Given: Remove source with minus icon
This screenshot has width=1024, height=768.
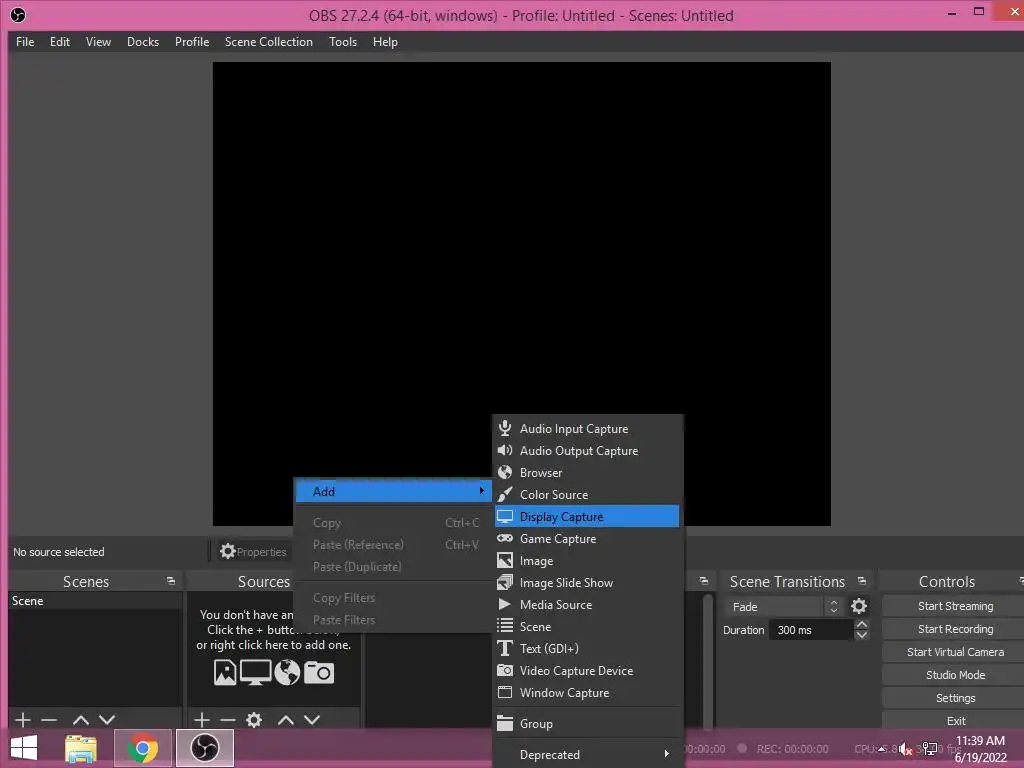Looking at the screenshot, I should tap(228, 720).
